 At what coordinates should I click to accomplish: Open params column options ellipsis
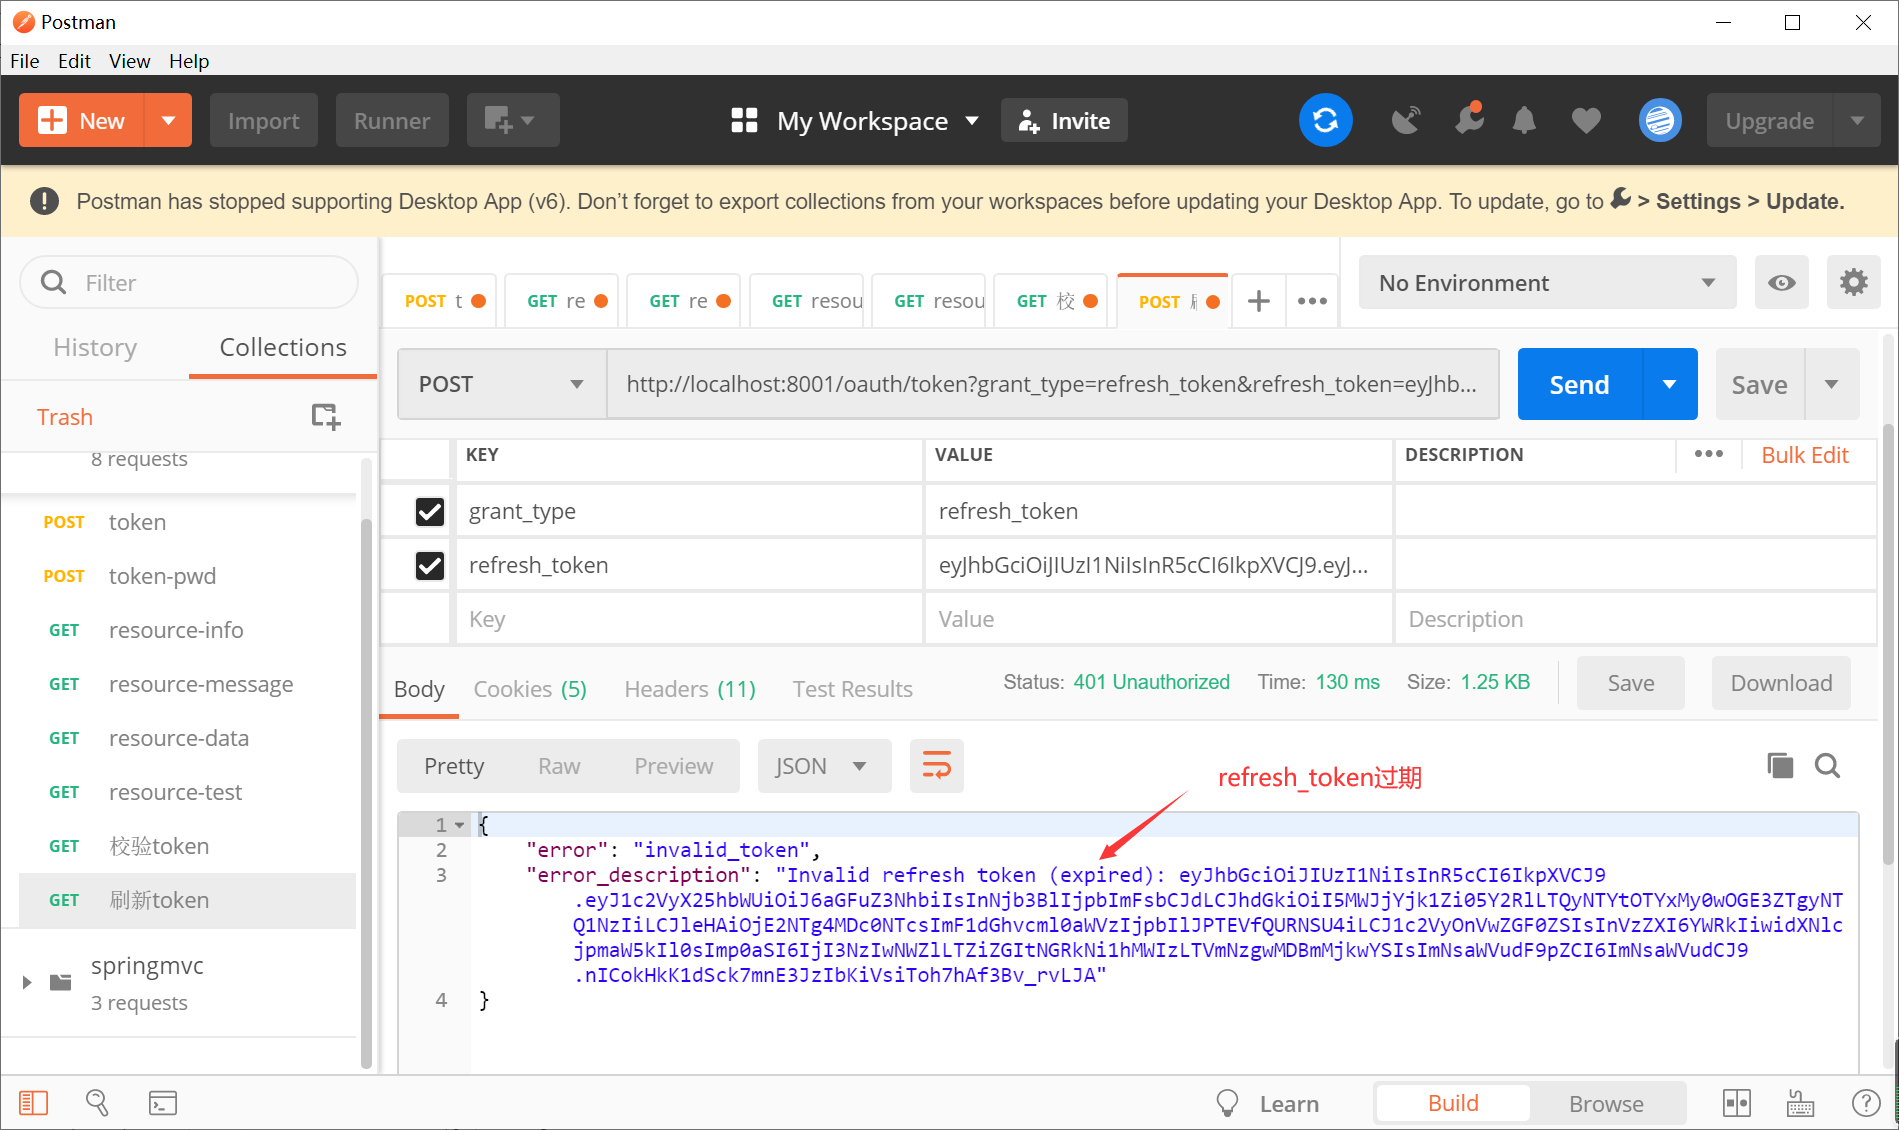coord(1709,454)
